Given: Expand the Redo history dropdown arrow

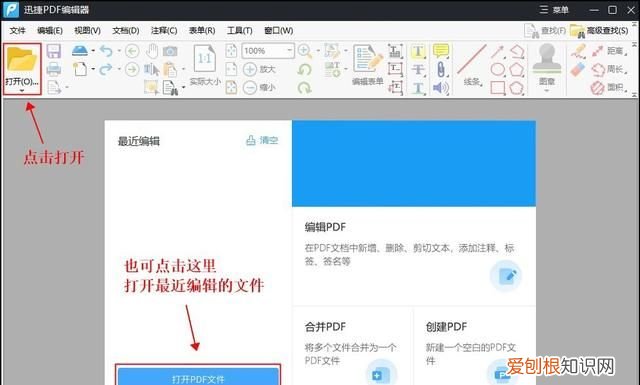Looking at the screenshot, I should coord(119,69).
